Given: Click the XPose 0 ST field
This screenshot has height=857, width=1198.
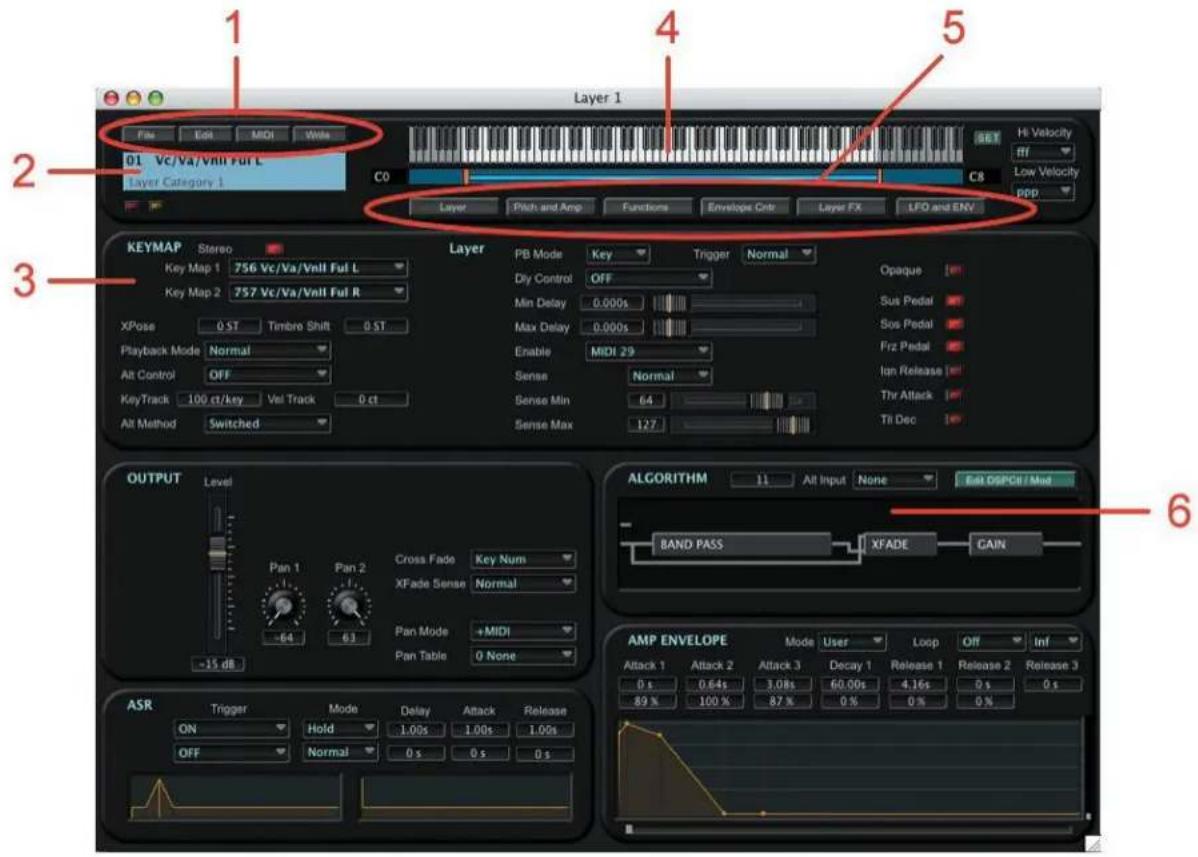Looking at the screenshot, I should 228,326.
